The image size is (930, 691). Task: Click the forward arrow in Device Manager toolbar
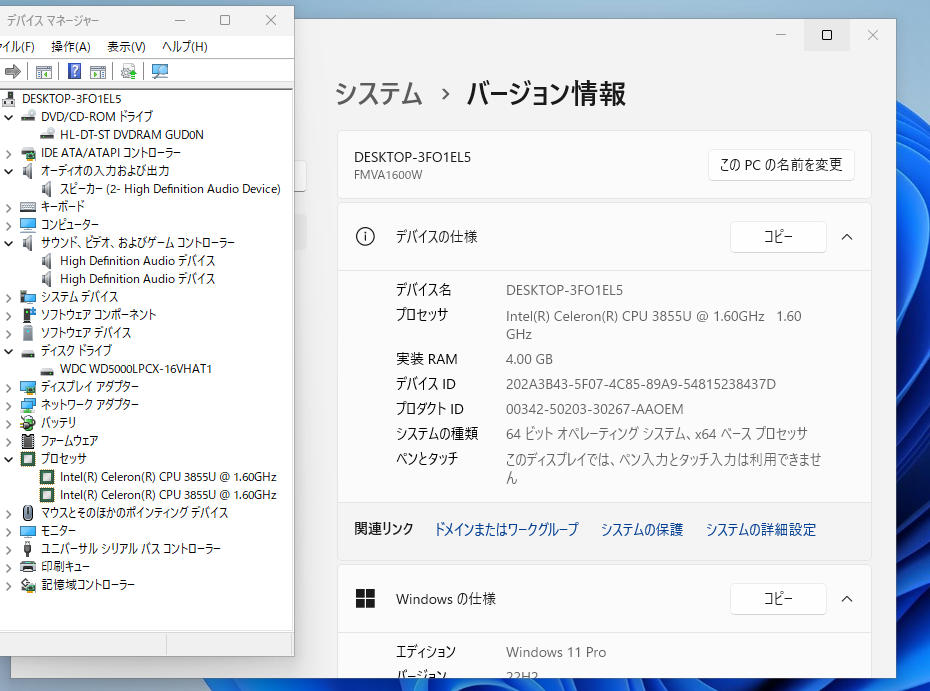(12, 72)
